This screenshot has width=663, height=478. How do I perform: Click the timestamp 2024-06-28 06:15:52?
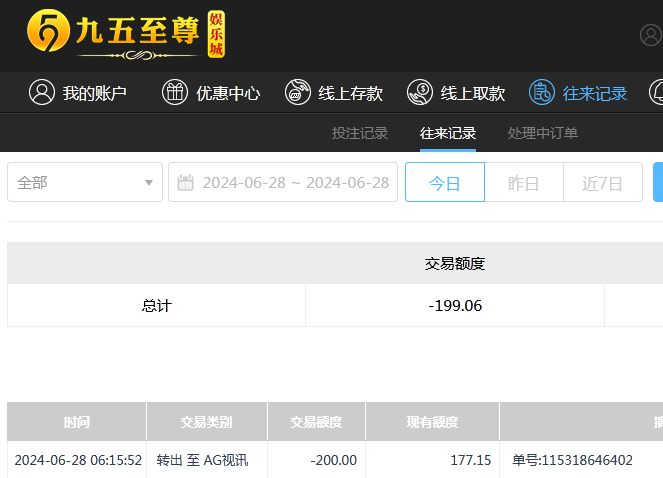coord(78,460)
